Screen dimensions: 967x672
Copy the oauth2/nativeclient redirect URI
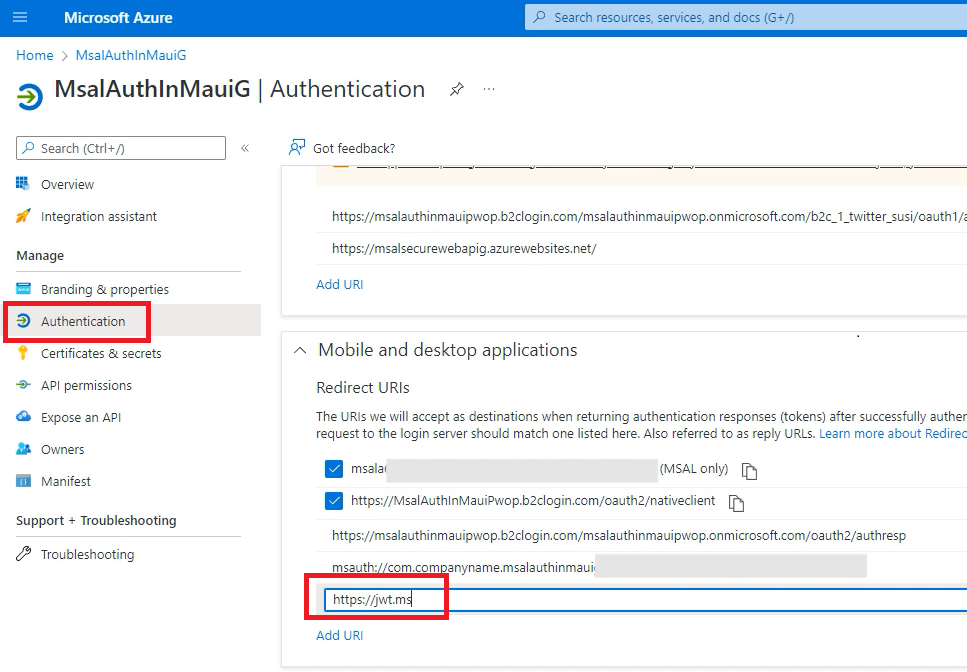tap(736, 503)
